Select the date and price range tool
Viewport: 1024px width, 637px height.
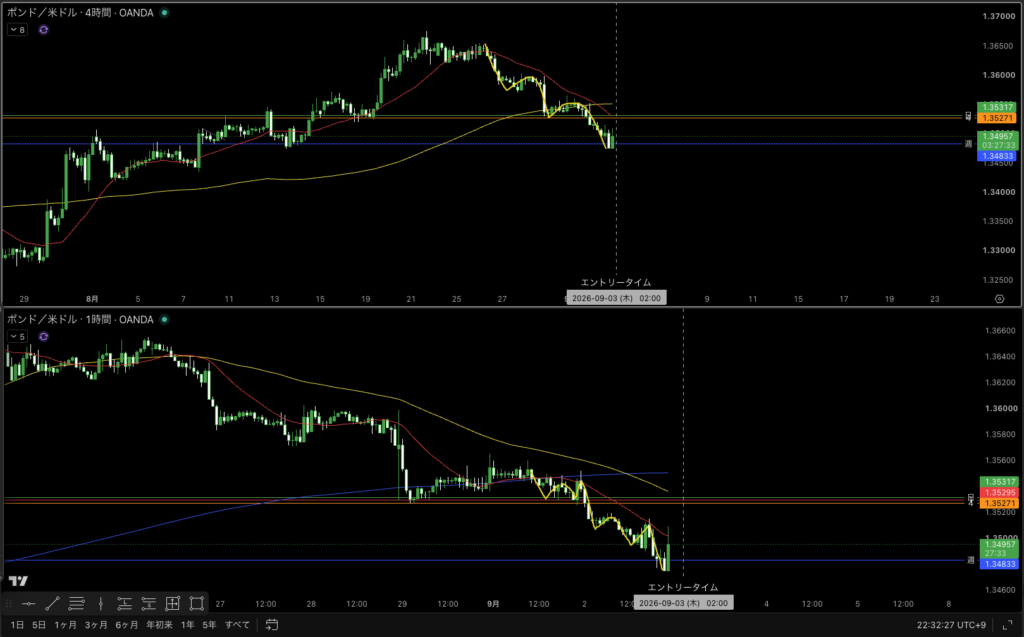pos(172,604)
